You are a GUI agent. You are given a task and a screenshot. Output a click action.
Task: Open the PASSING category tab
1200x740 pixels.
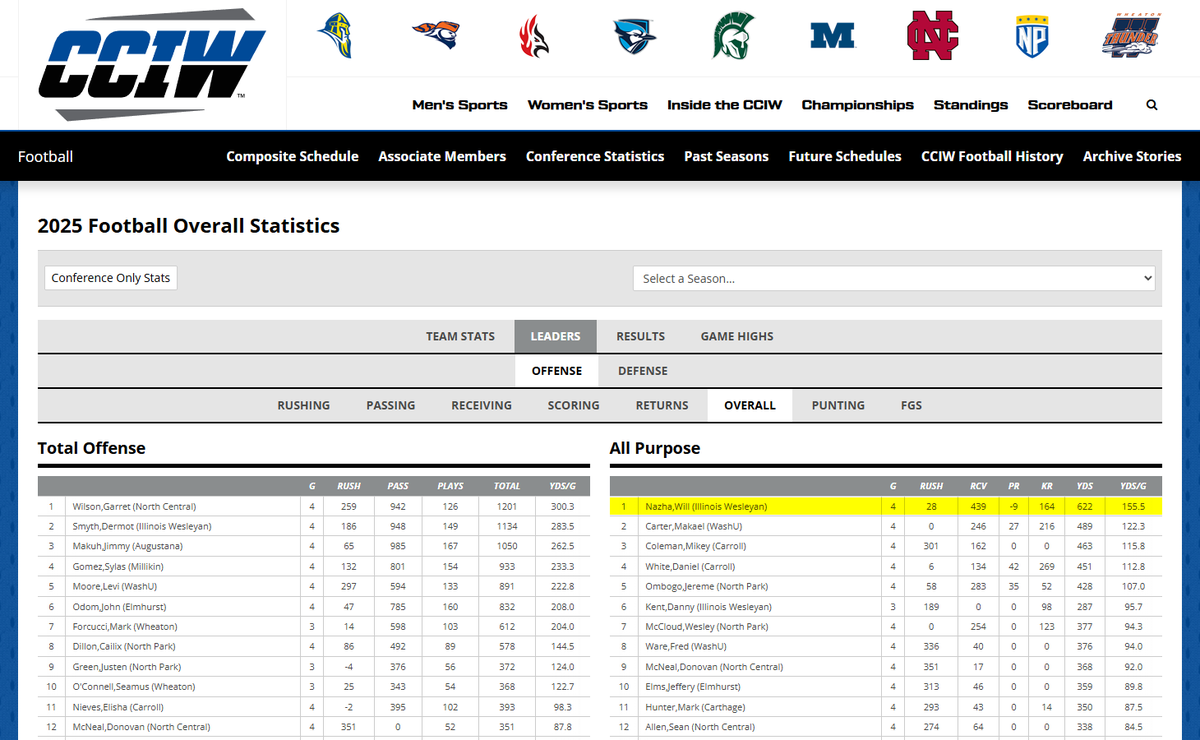click(x=391, y=405)
